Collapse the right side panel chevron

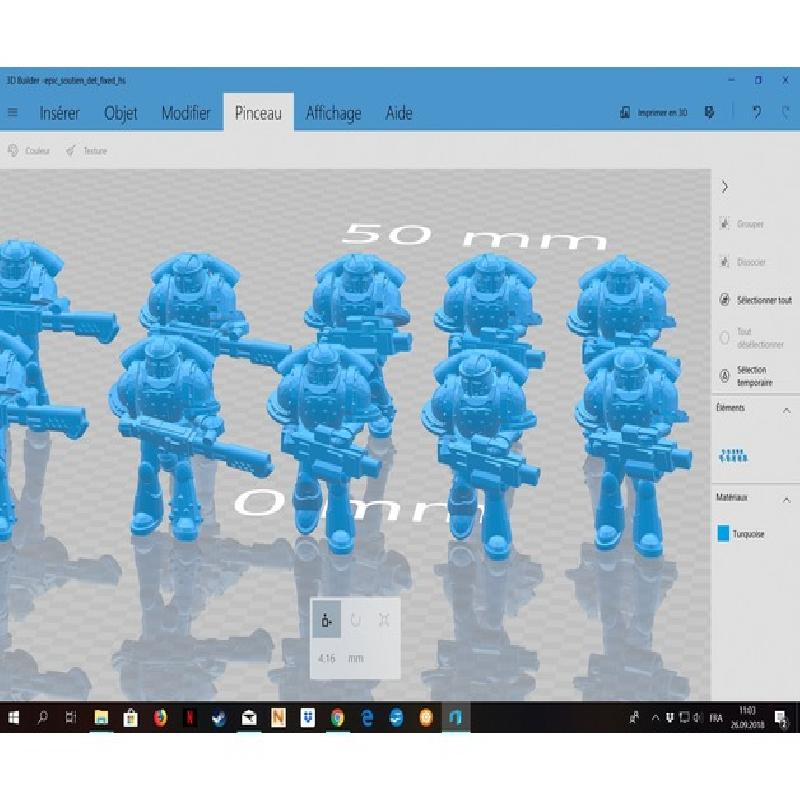(724, 187)
